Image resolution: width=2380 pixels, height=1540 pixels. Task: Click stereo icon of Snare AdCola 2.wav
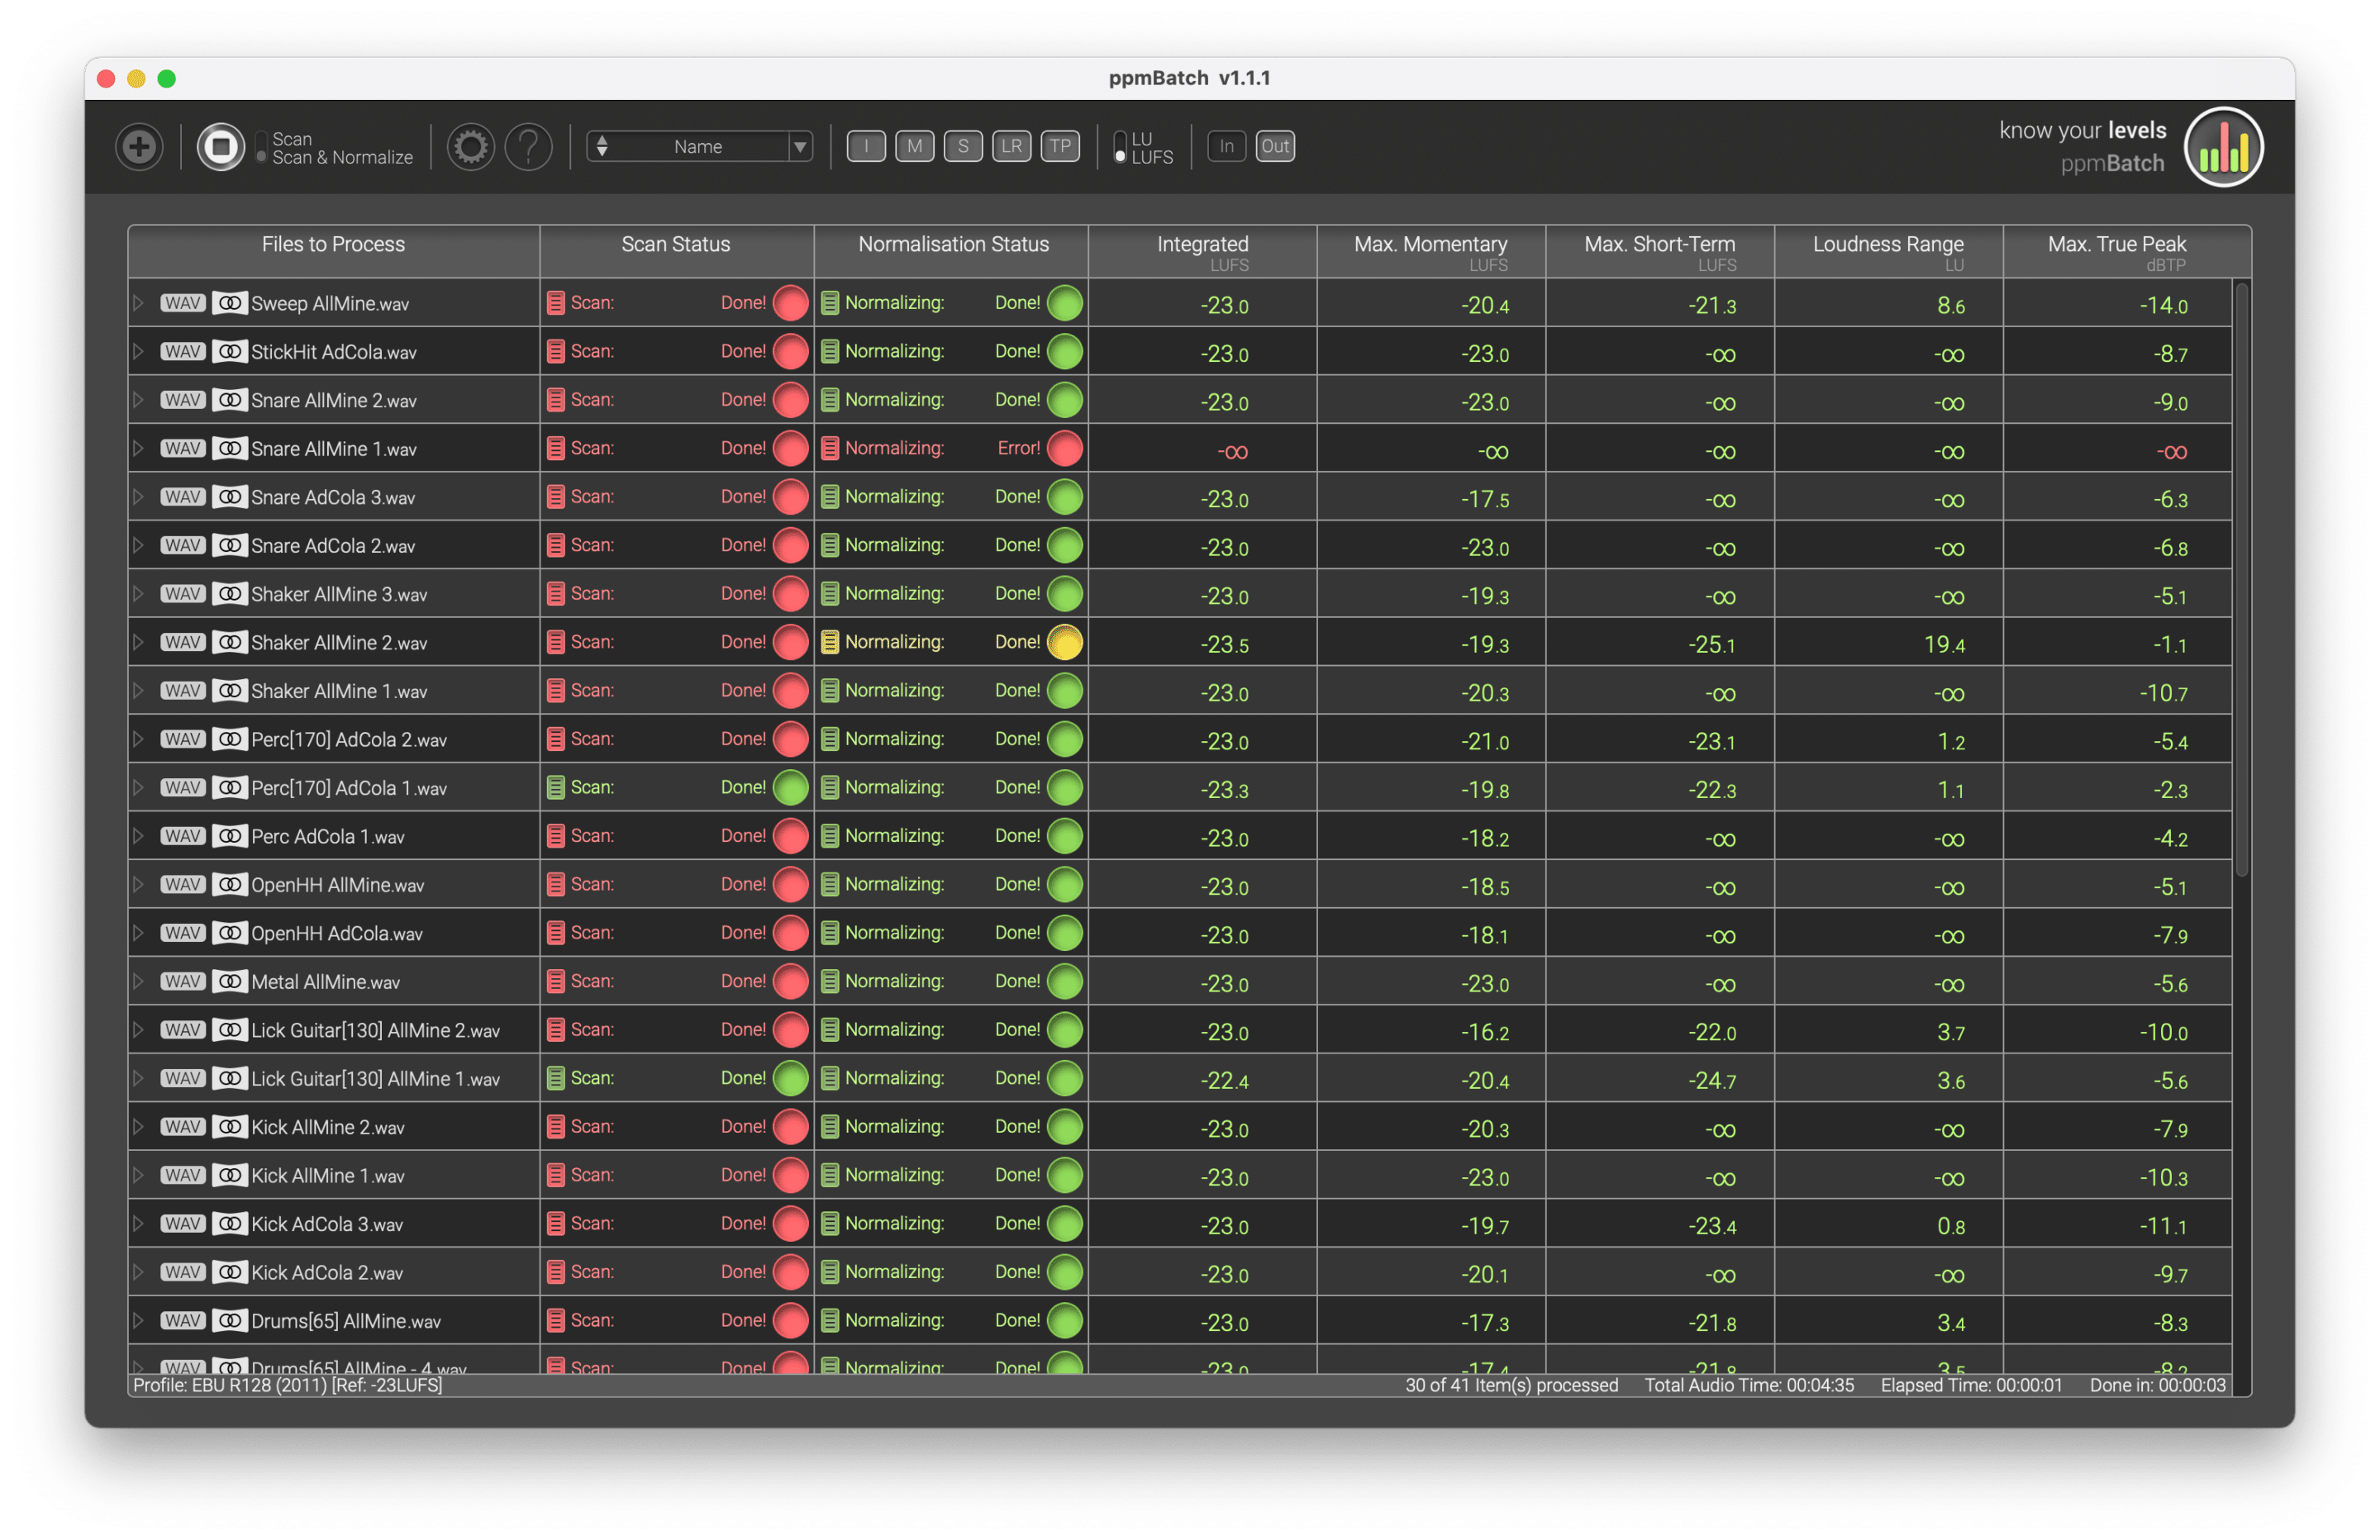tap(230, 545)
